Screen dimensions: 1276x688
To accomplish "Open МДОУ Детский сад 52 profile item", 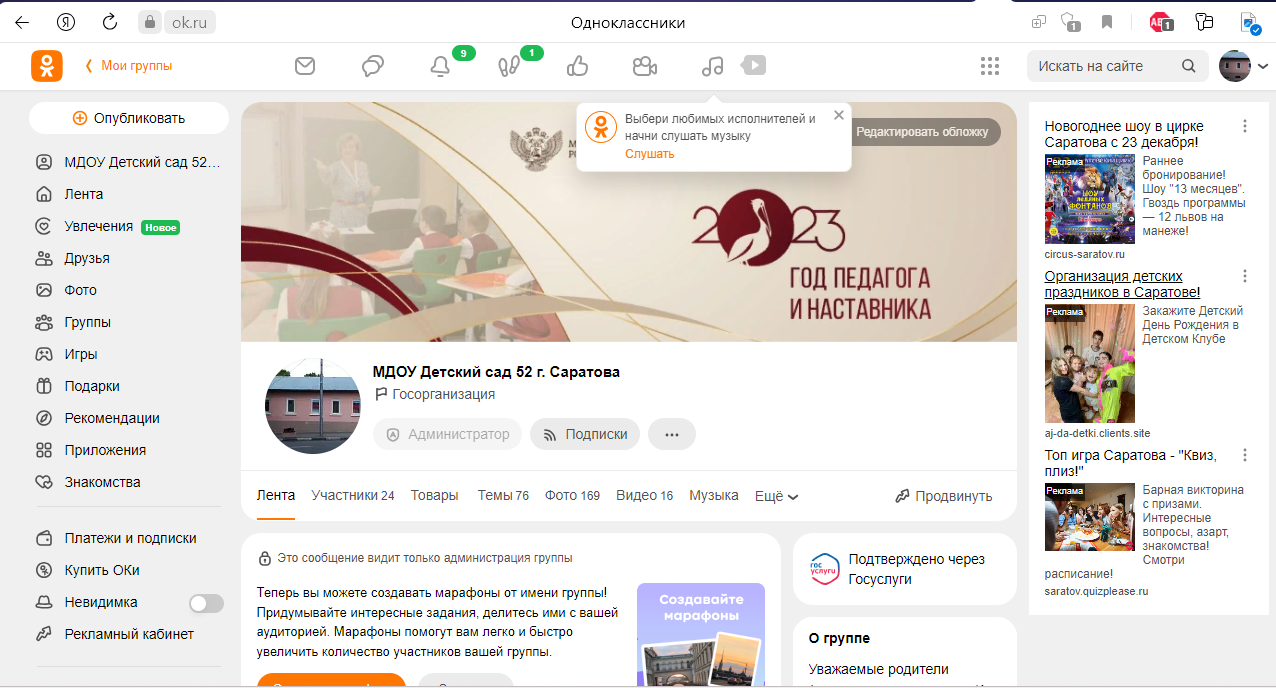I will tap(129, 162).
